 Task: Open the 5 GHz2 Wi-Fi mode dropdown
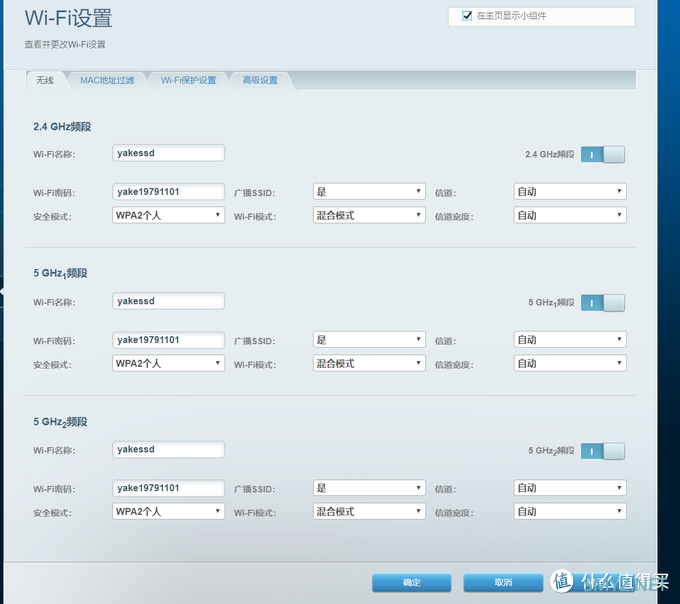click(369, 511)
